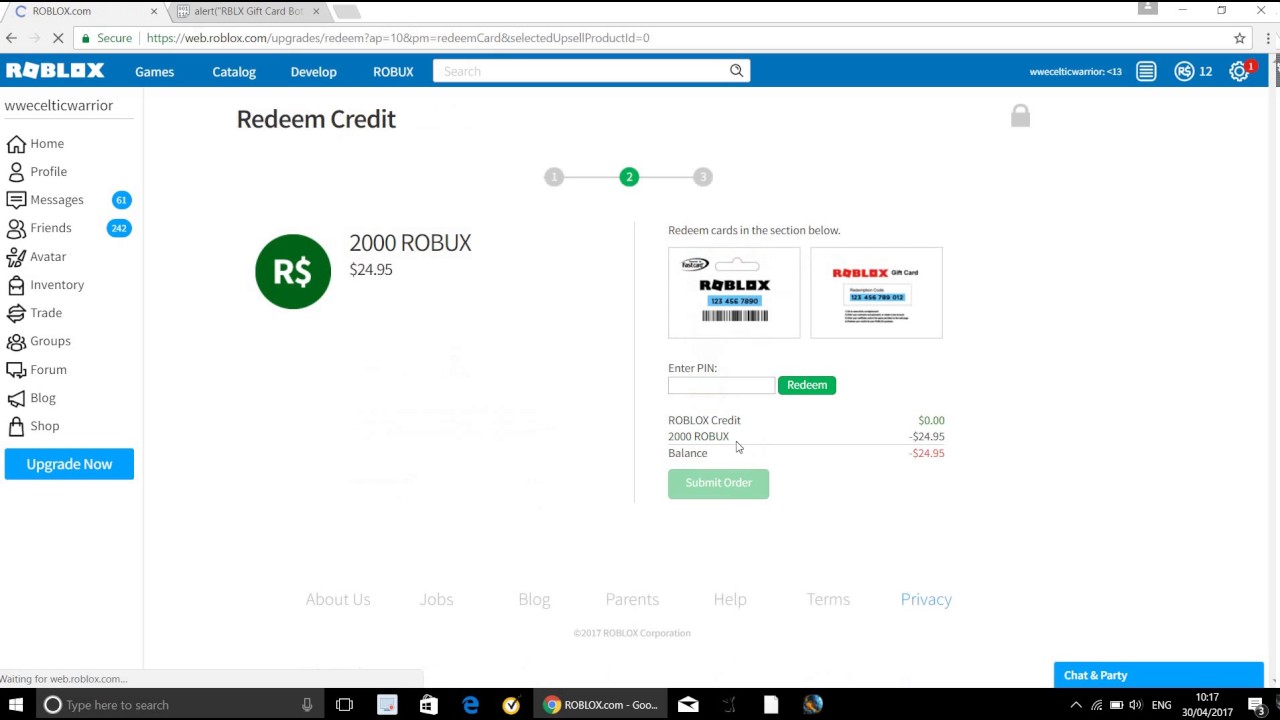Click the browser address bar URL
The image size is (1280, 720).
[x=398, y=38]
